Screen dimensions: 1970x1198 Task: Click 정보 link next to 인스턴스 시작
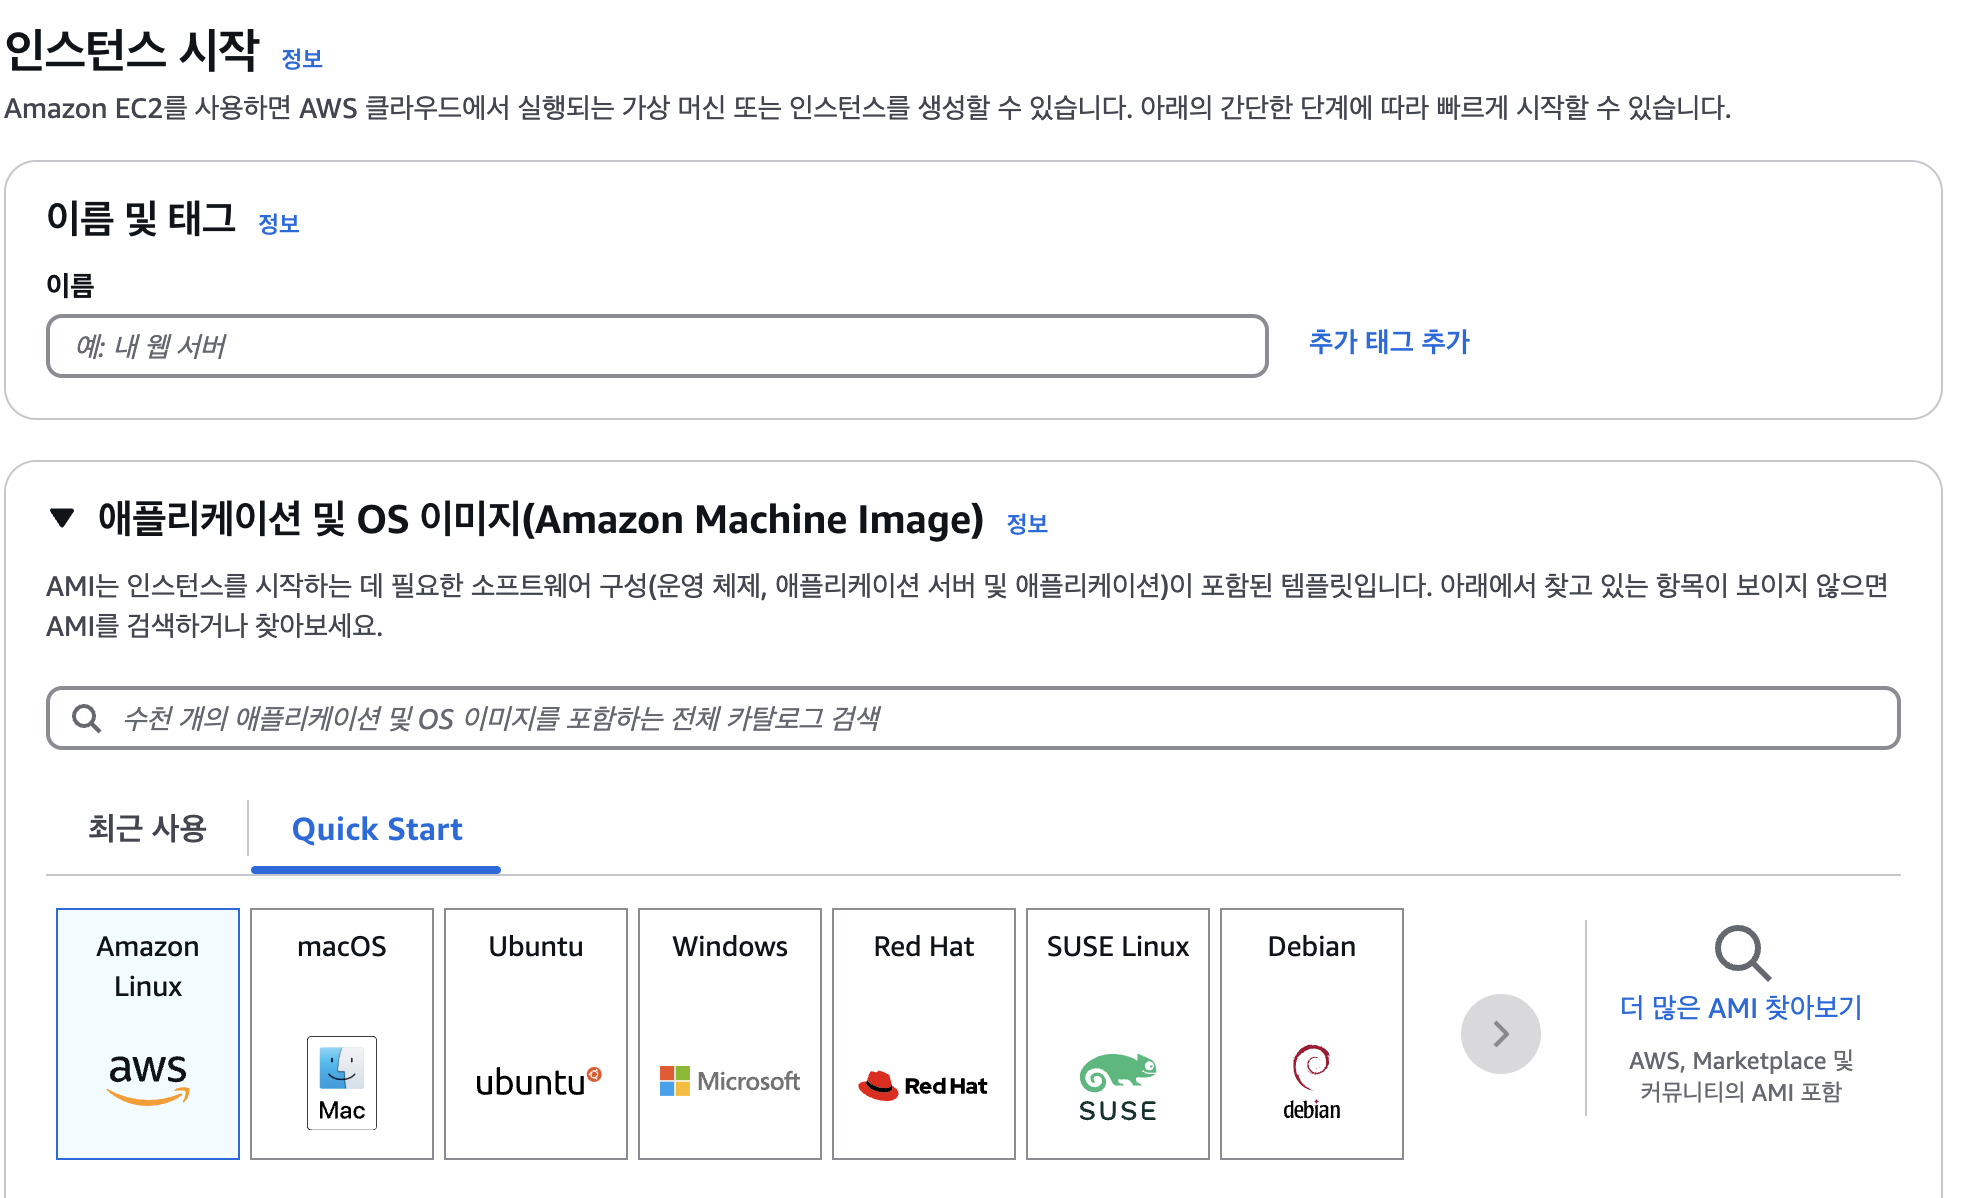[x=301, y=59]
